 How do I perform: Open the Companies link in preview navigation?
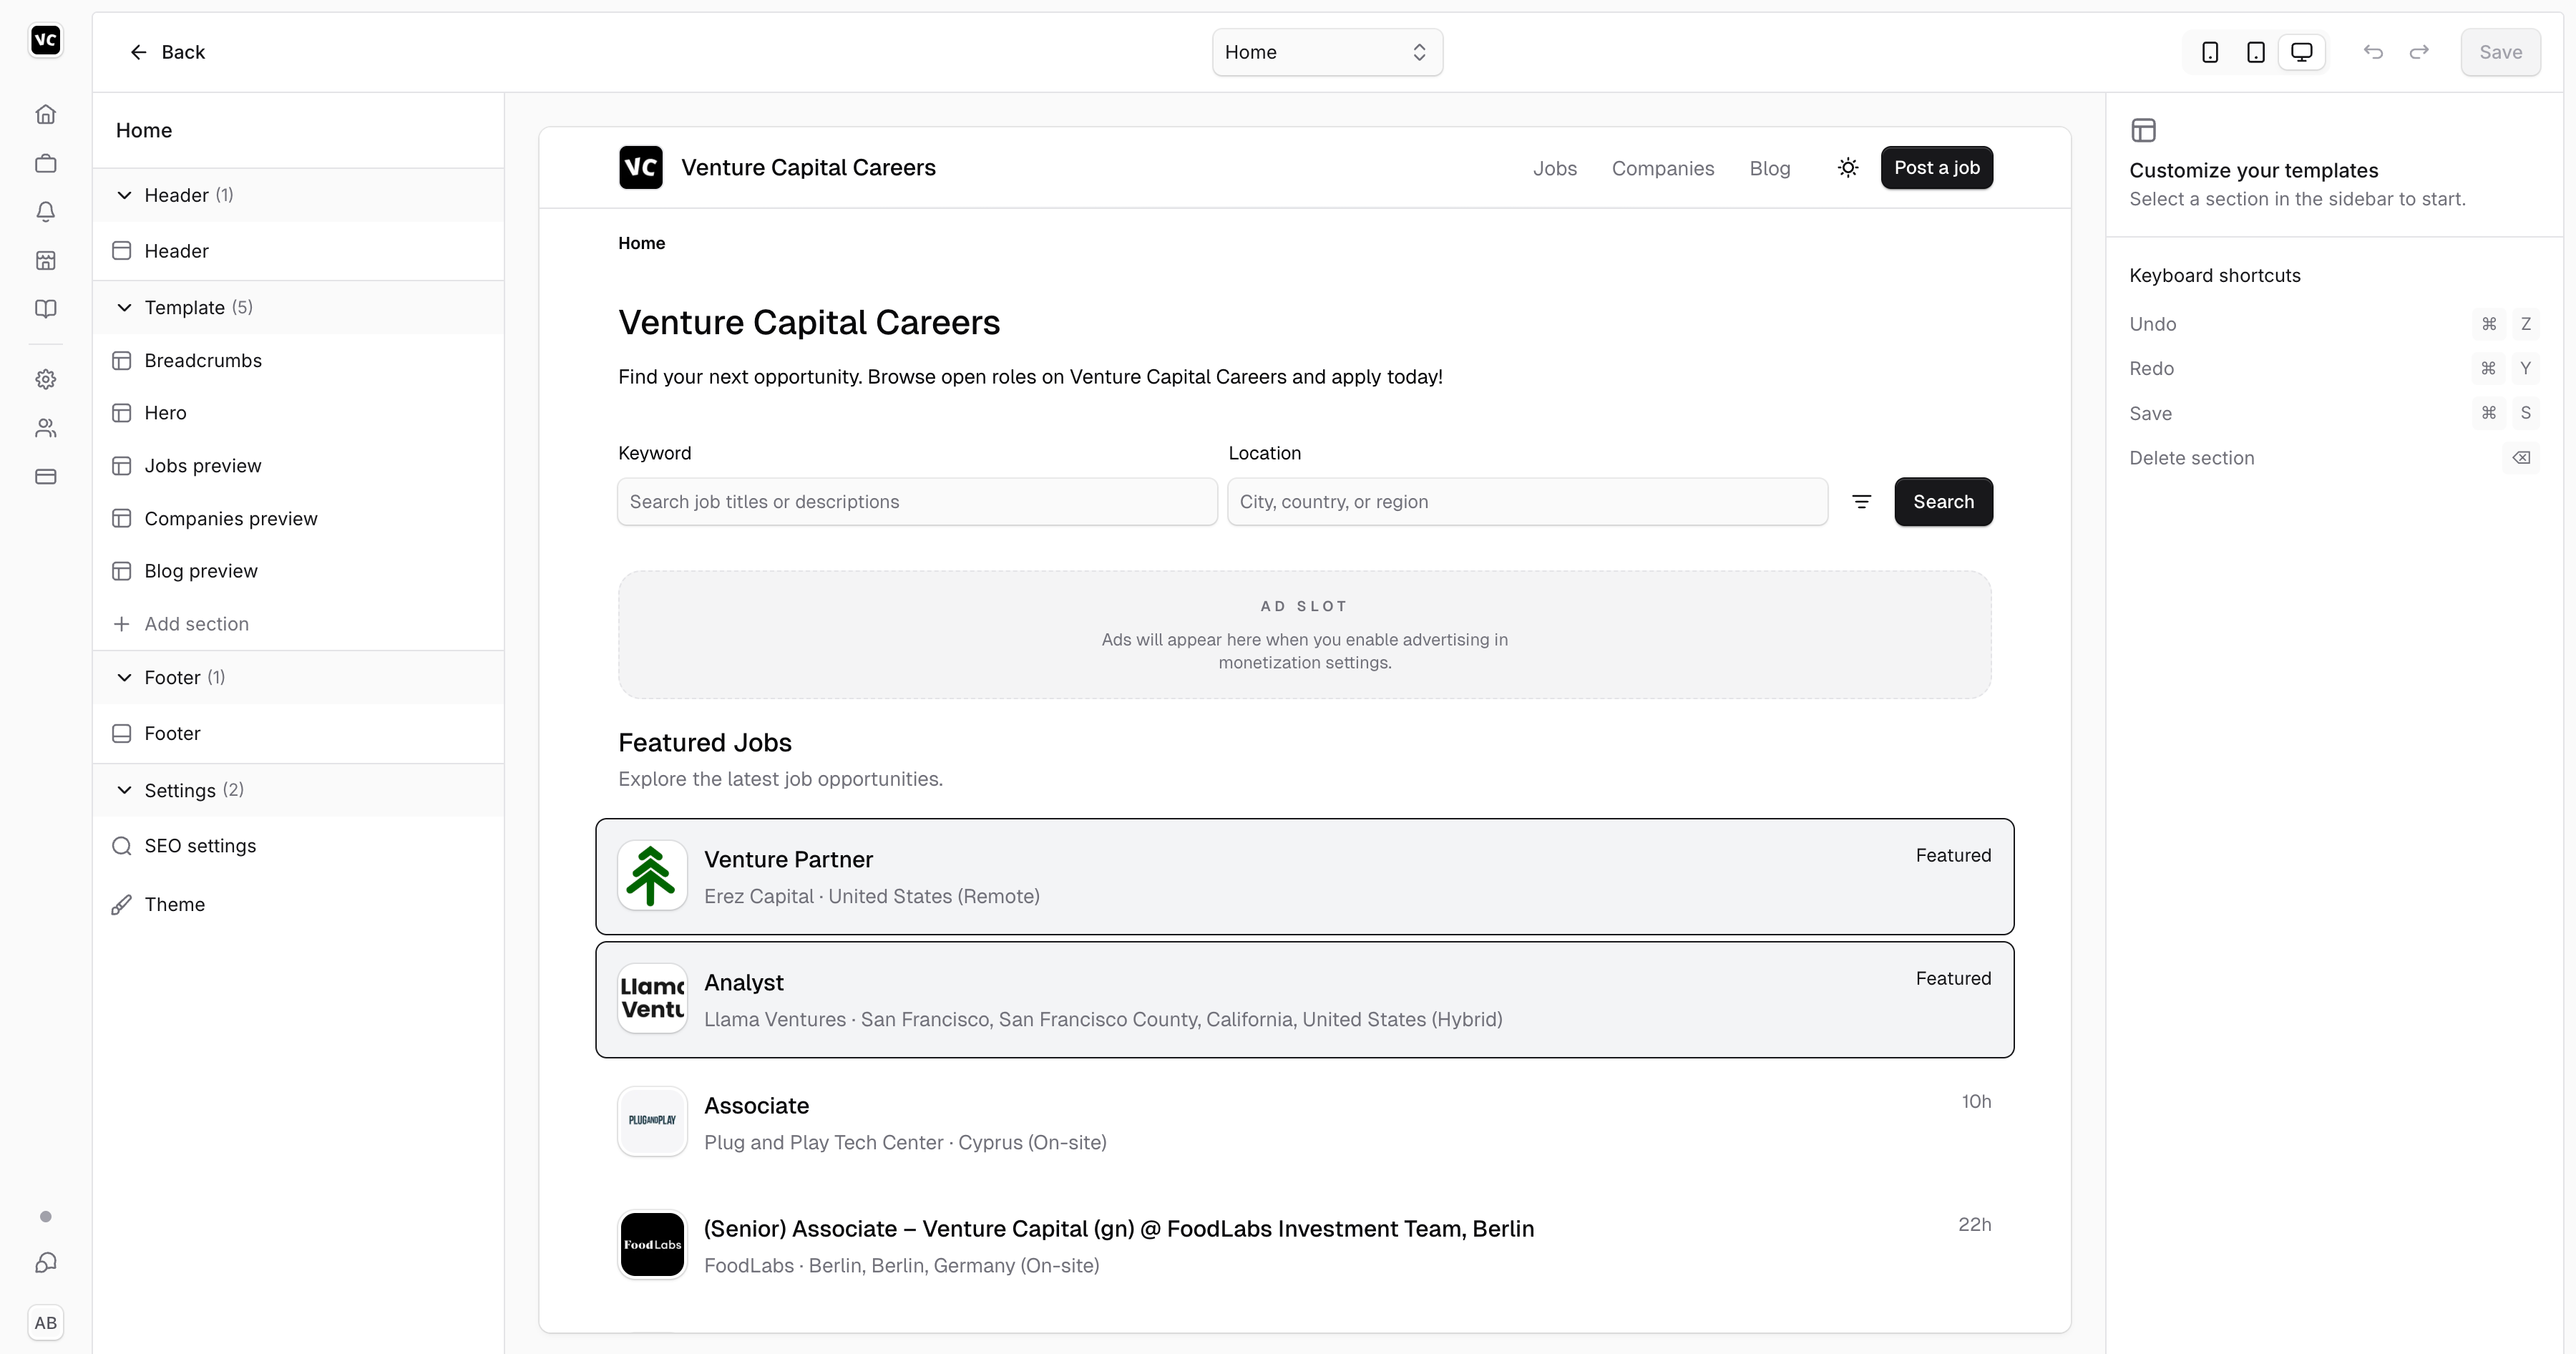point(1663,168)
